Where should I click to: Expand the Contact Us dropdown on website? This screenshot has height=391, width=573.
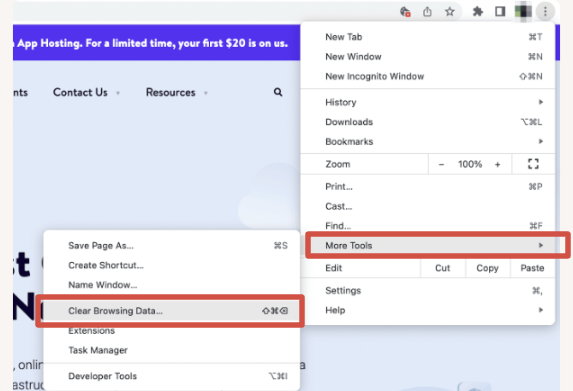(x=87, y=92)
